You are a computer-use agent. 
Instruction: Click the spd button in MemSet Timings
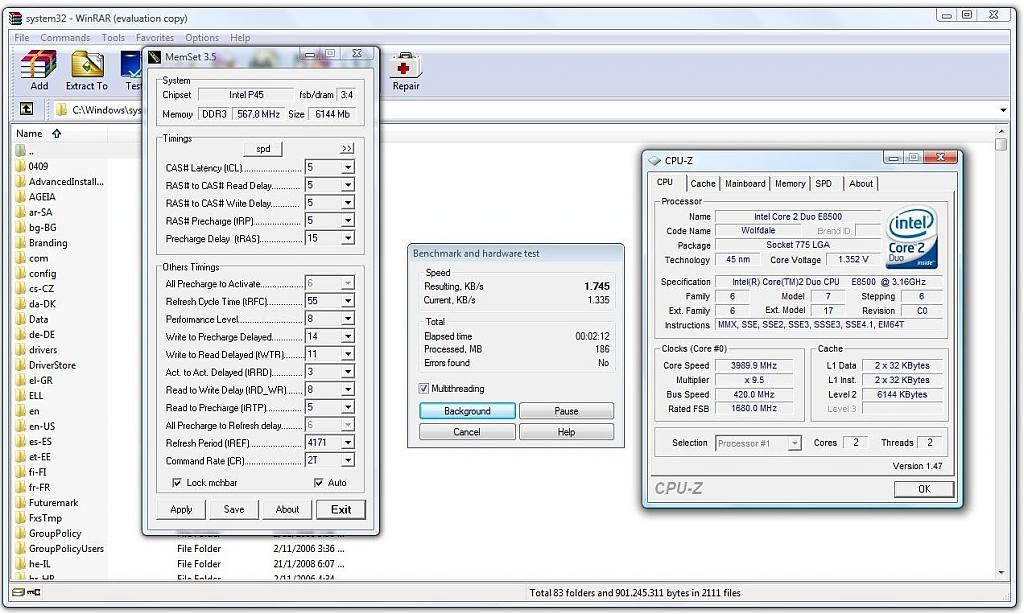tap(263, 148)
